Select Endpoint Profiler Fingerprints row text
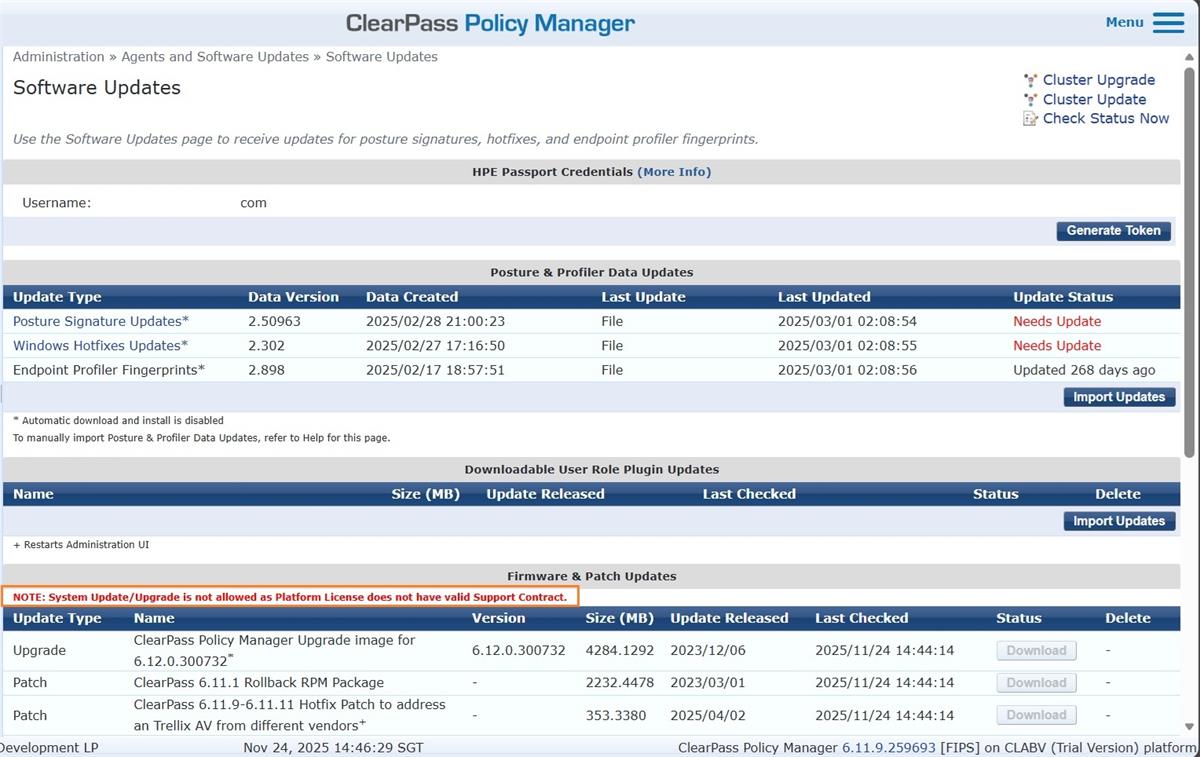Image resolution: width=1200 pixels, height=757 pixels. pos(109,370)
